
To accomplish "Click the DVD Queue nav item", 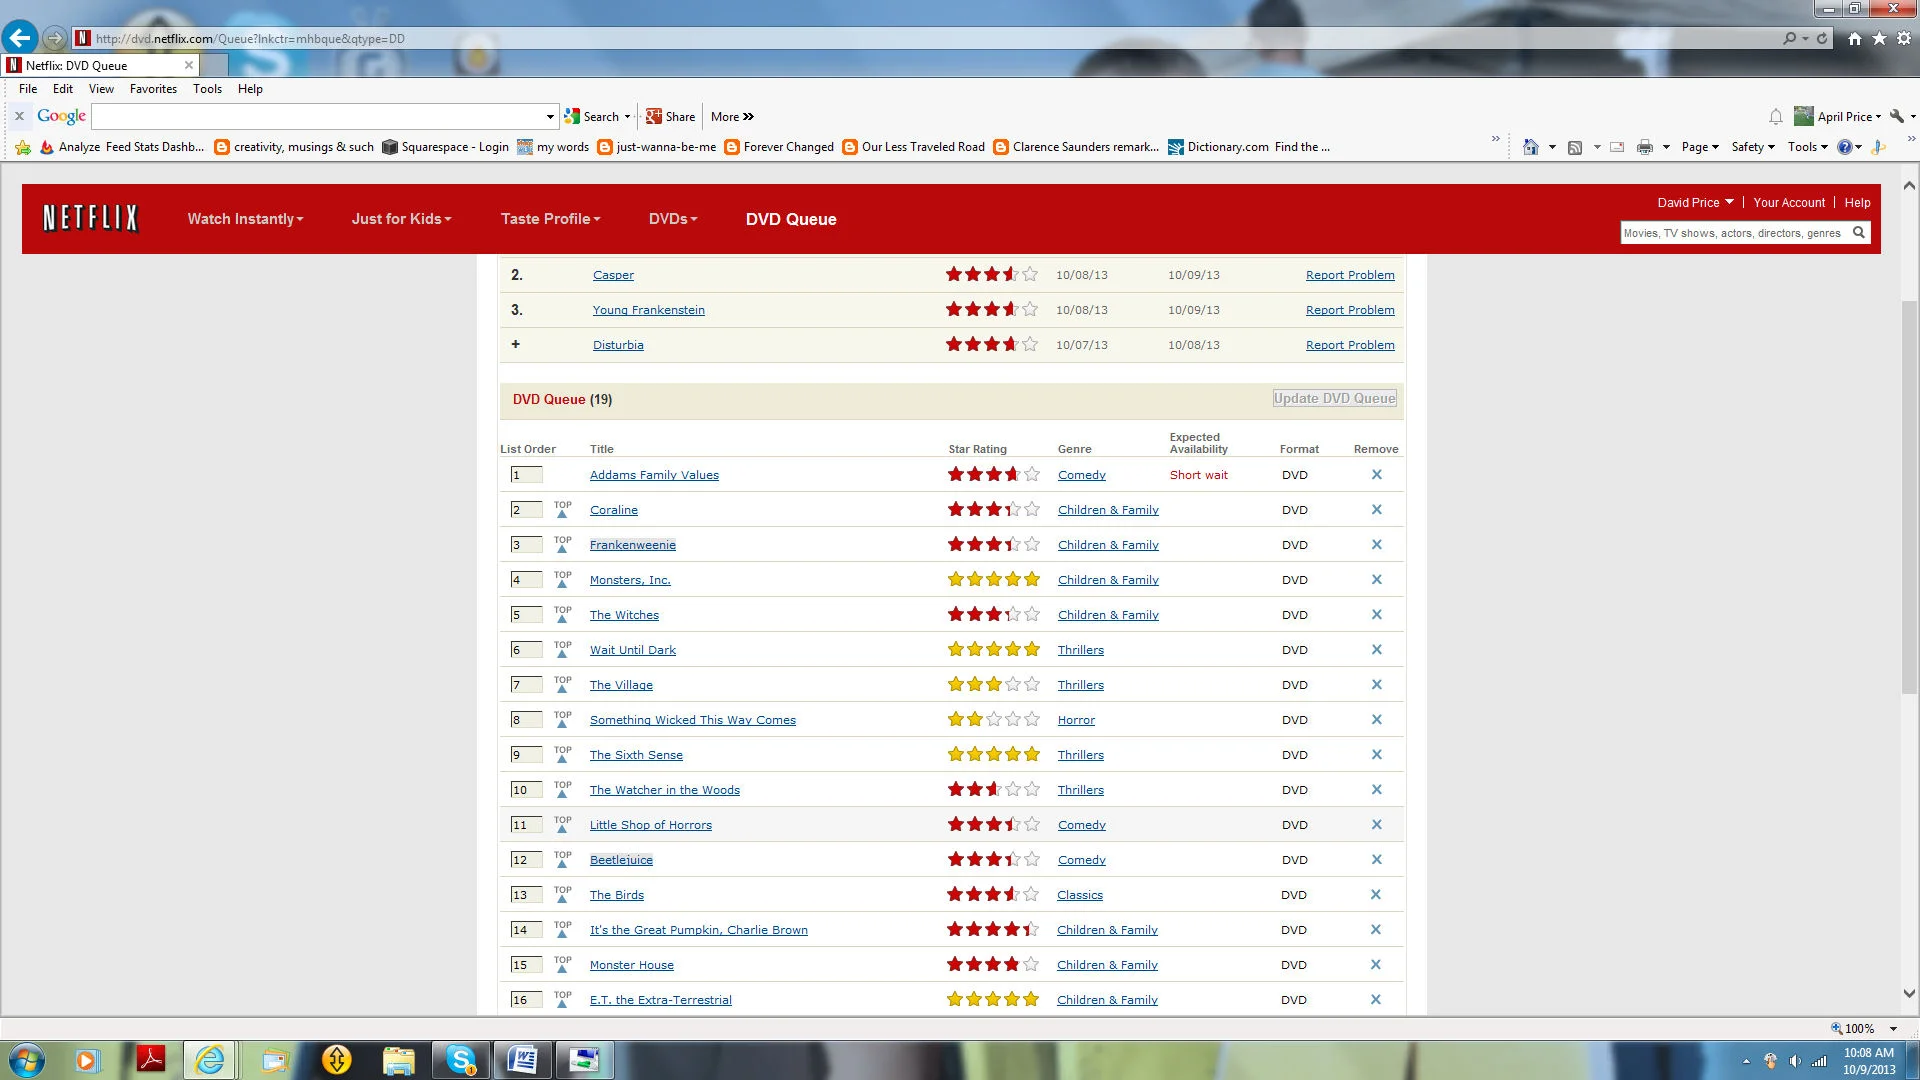I will coord(791,219).
